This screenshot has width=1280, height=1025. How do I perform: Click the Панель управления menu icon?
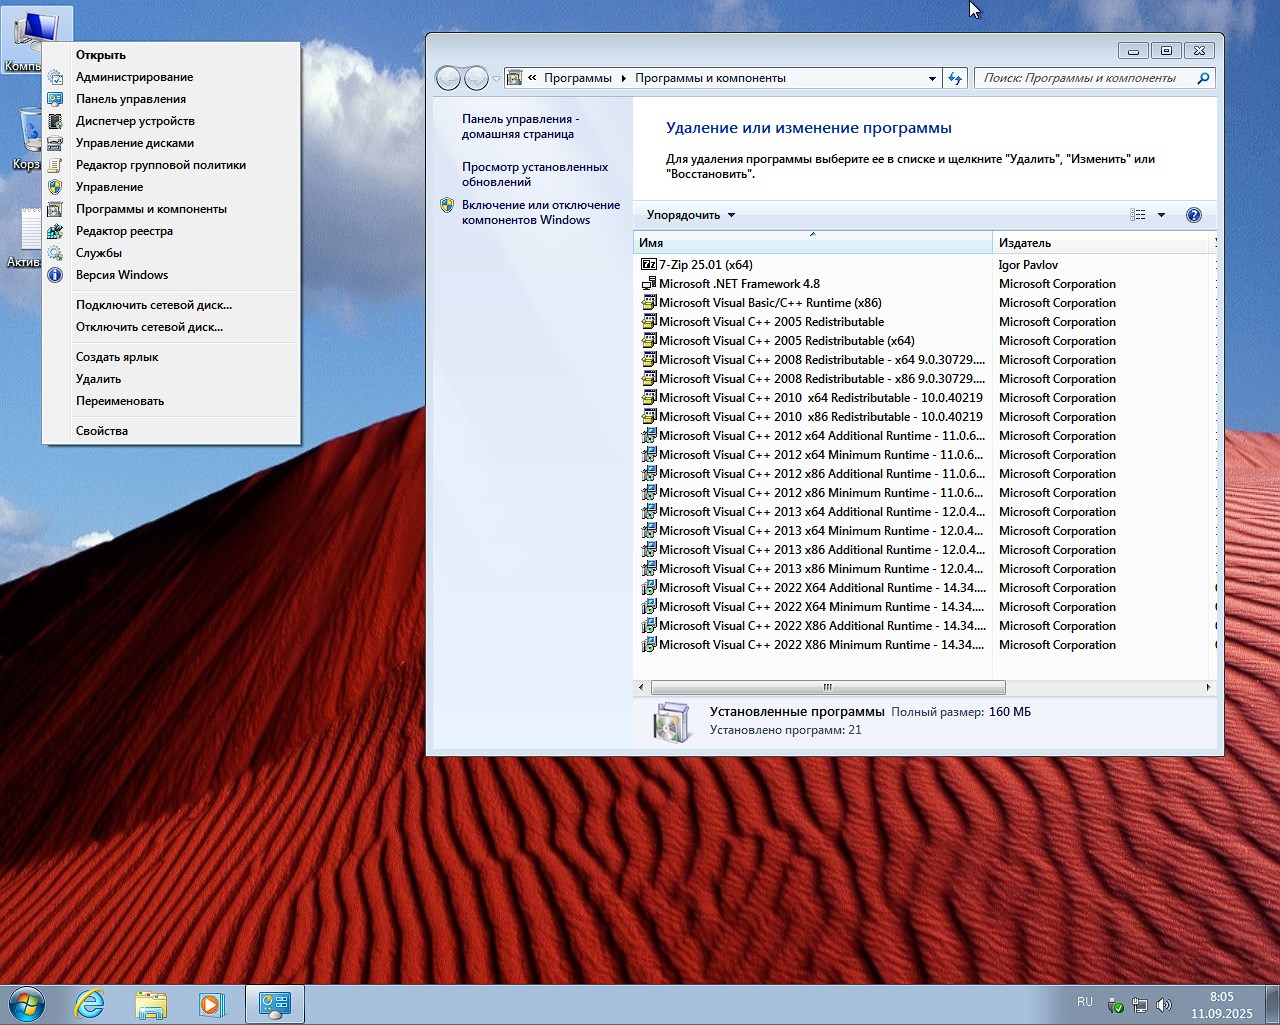(55, 99)
